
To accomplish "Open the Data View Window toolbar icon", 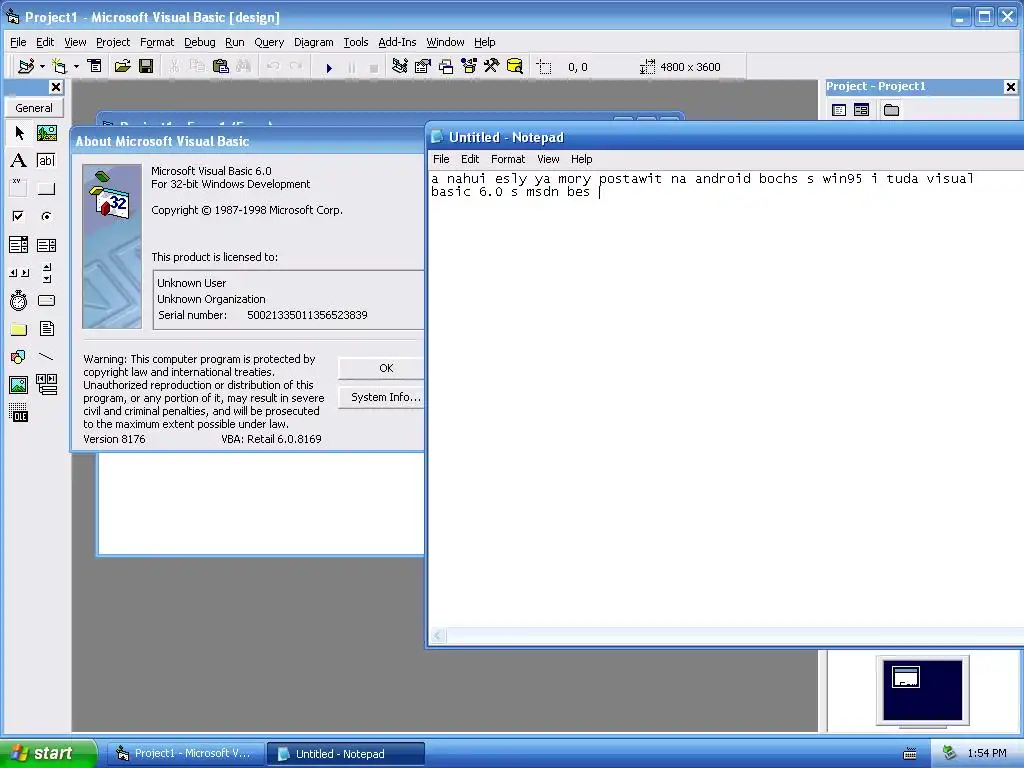I will [x=515, y=67].
